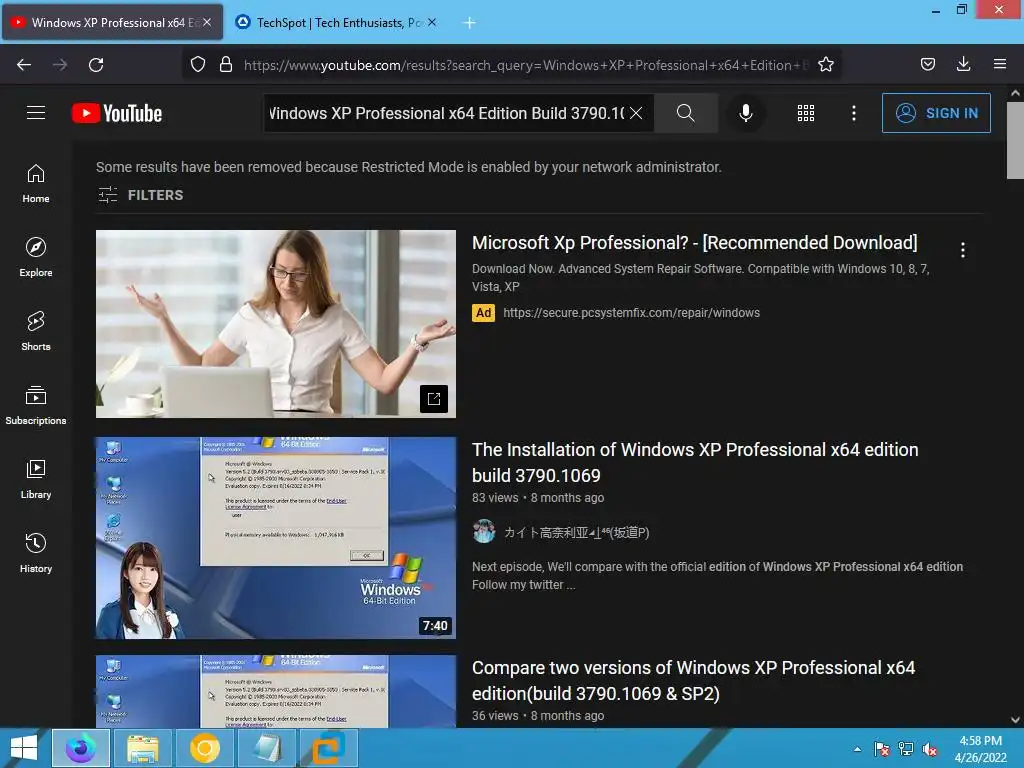Open Shorts in the sidebar

click(x=36, y=331)
